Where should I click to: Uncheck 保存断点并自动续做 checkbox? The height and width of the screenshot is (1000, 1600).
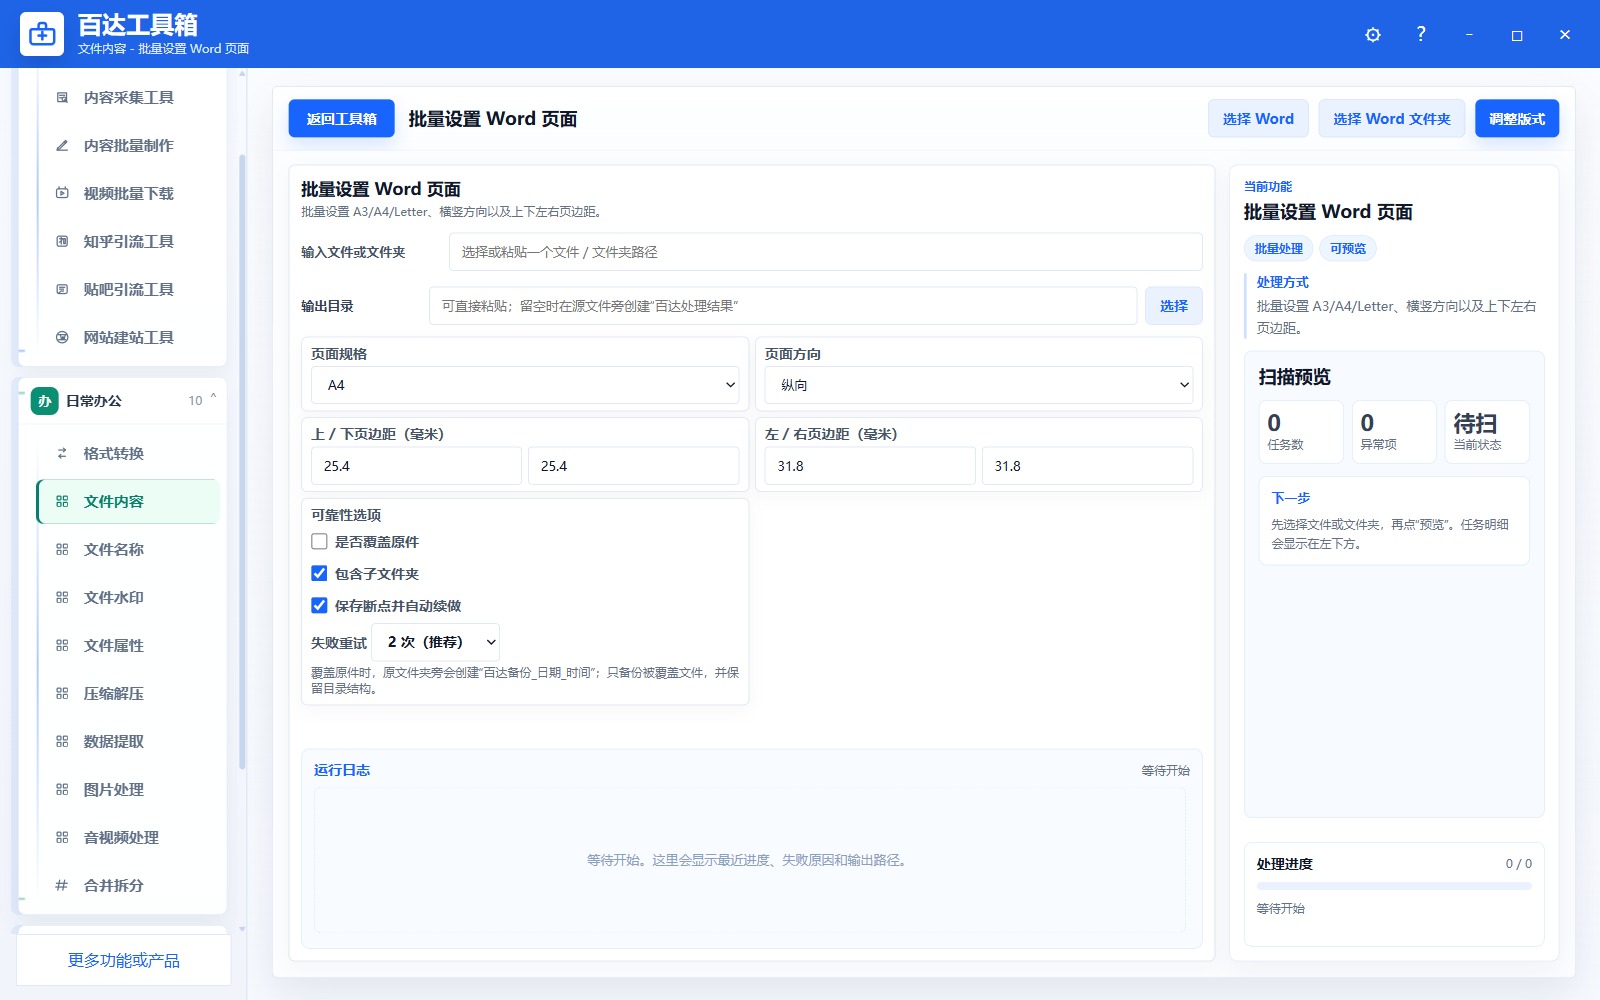click(x=319, y=606)
